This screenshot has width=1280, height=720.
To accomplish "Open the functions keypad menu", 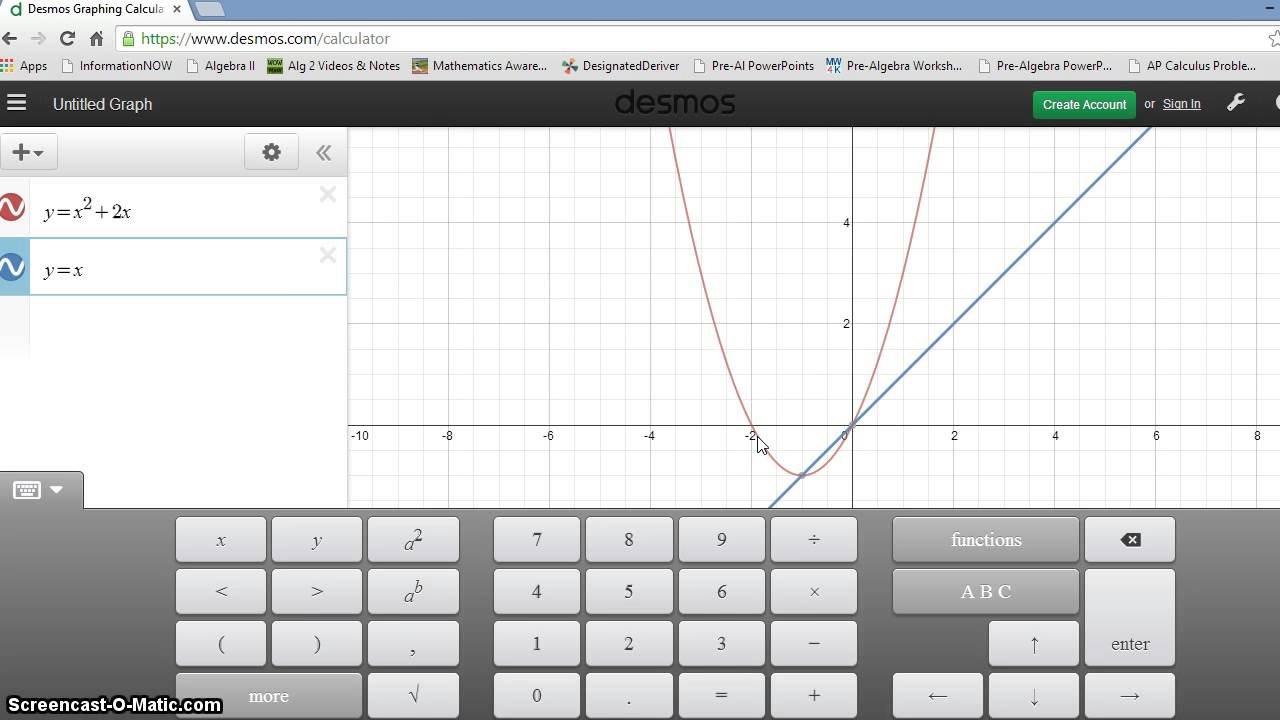I will [986, 540].
